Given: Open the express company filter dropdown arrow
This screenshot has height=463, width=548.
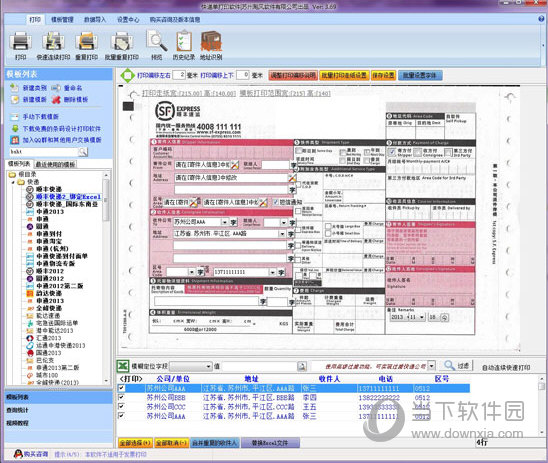Looking at the screenshot, I should pos(432,366).
